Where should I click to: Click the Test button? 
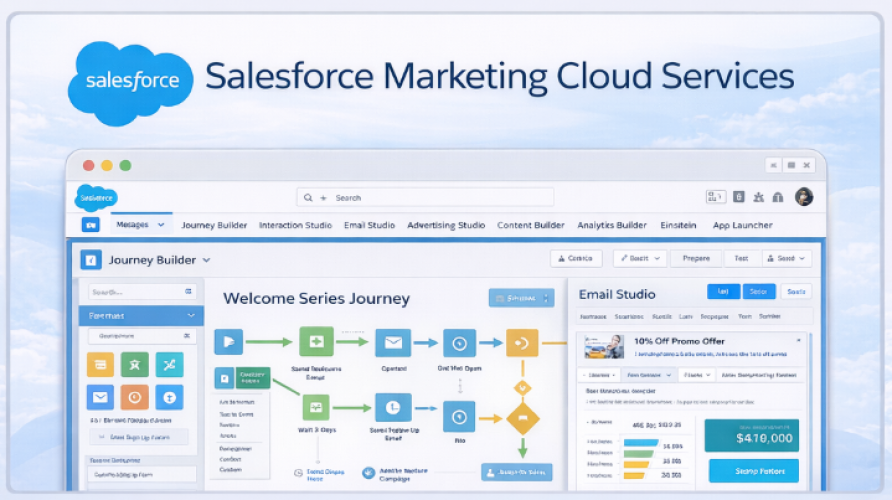pos(741,258)
